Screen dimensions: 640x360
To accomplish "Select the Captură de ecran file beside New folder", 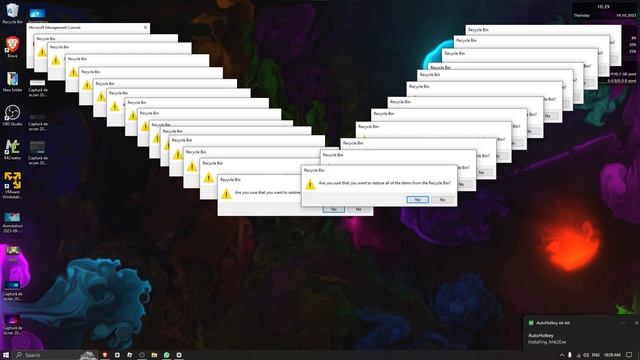I will click(38, 88).
